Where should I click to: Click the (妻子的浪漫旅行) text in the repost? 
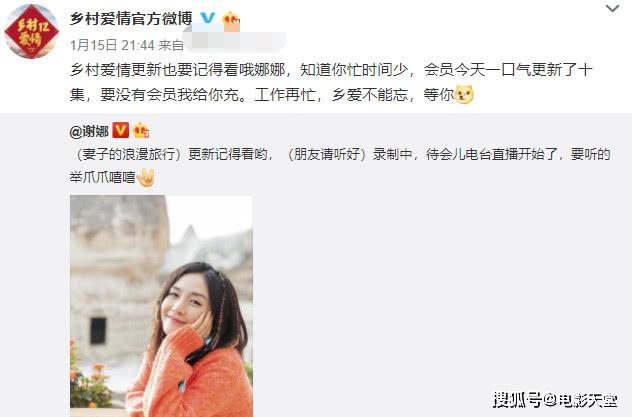[128, 154]
